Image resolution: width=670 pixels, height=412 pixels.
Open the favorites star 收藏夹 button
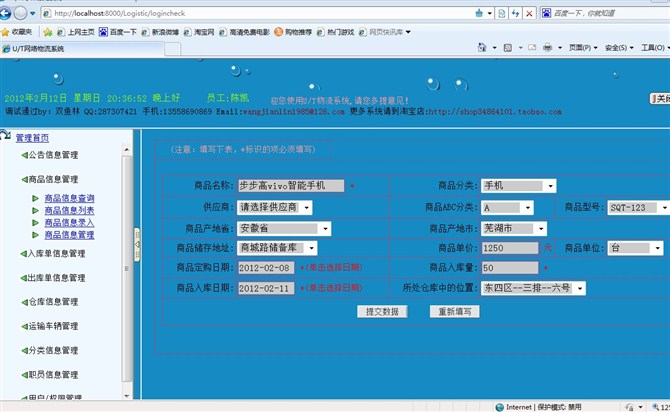(17, 32)
